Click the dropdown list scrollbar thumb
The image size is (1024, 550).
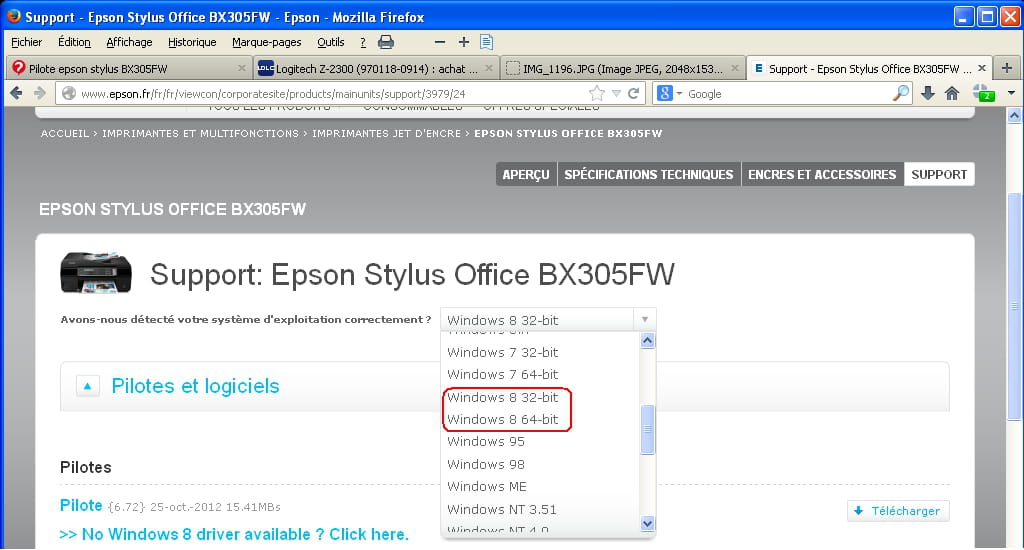pyautogui.click(x=647, y=429)
